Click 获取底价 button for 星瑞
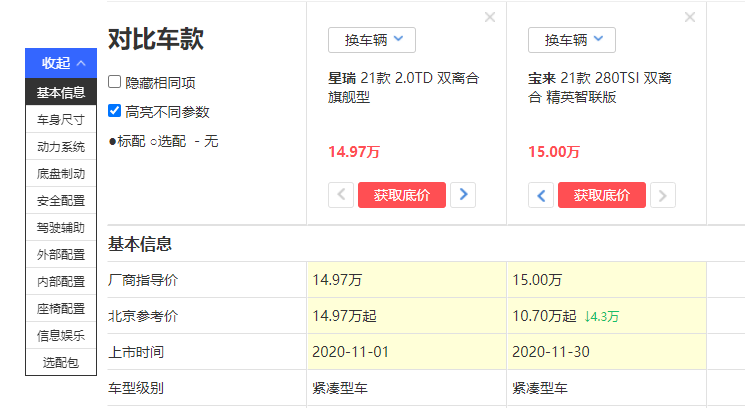The image size is (745, 408). point(401,195)
